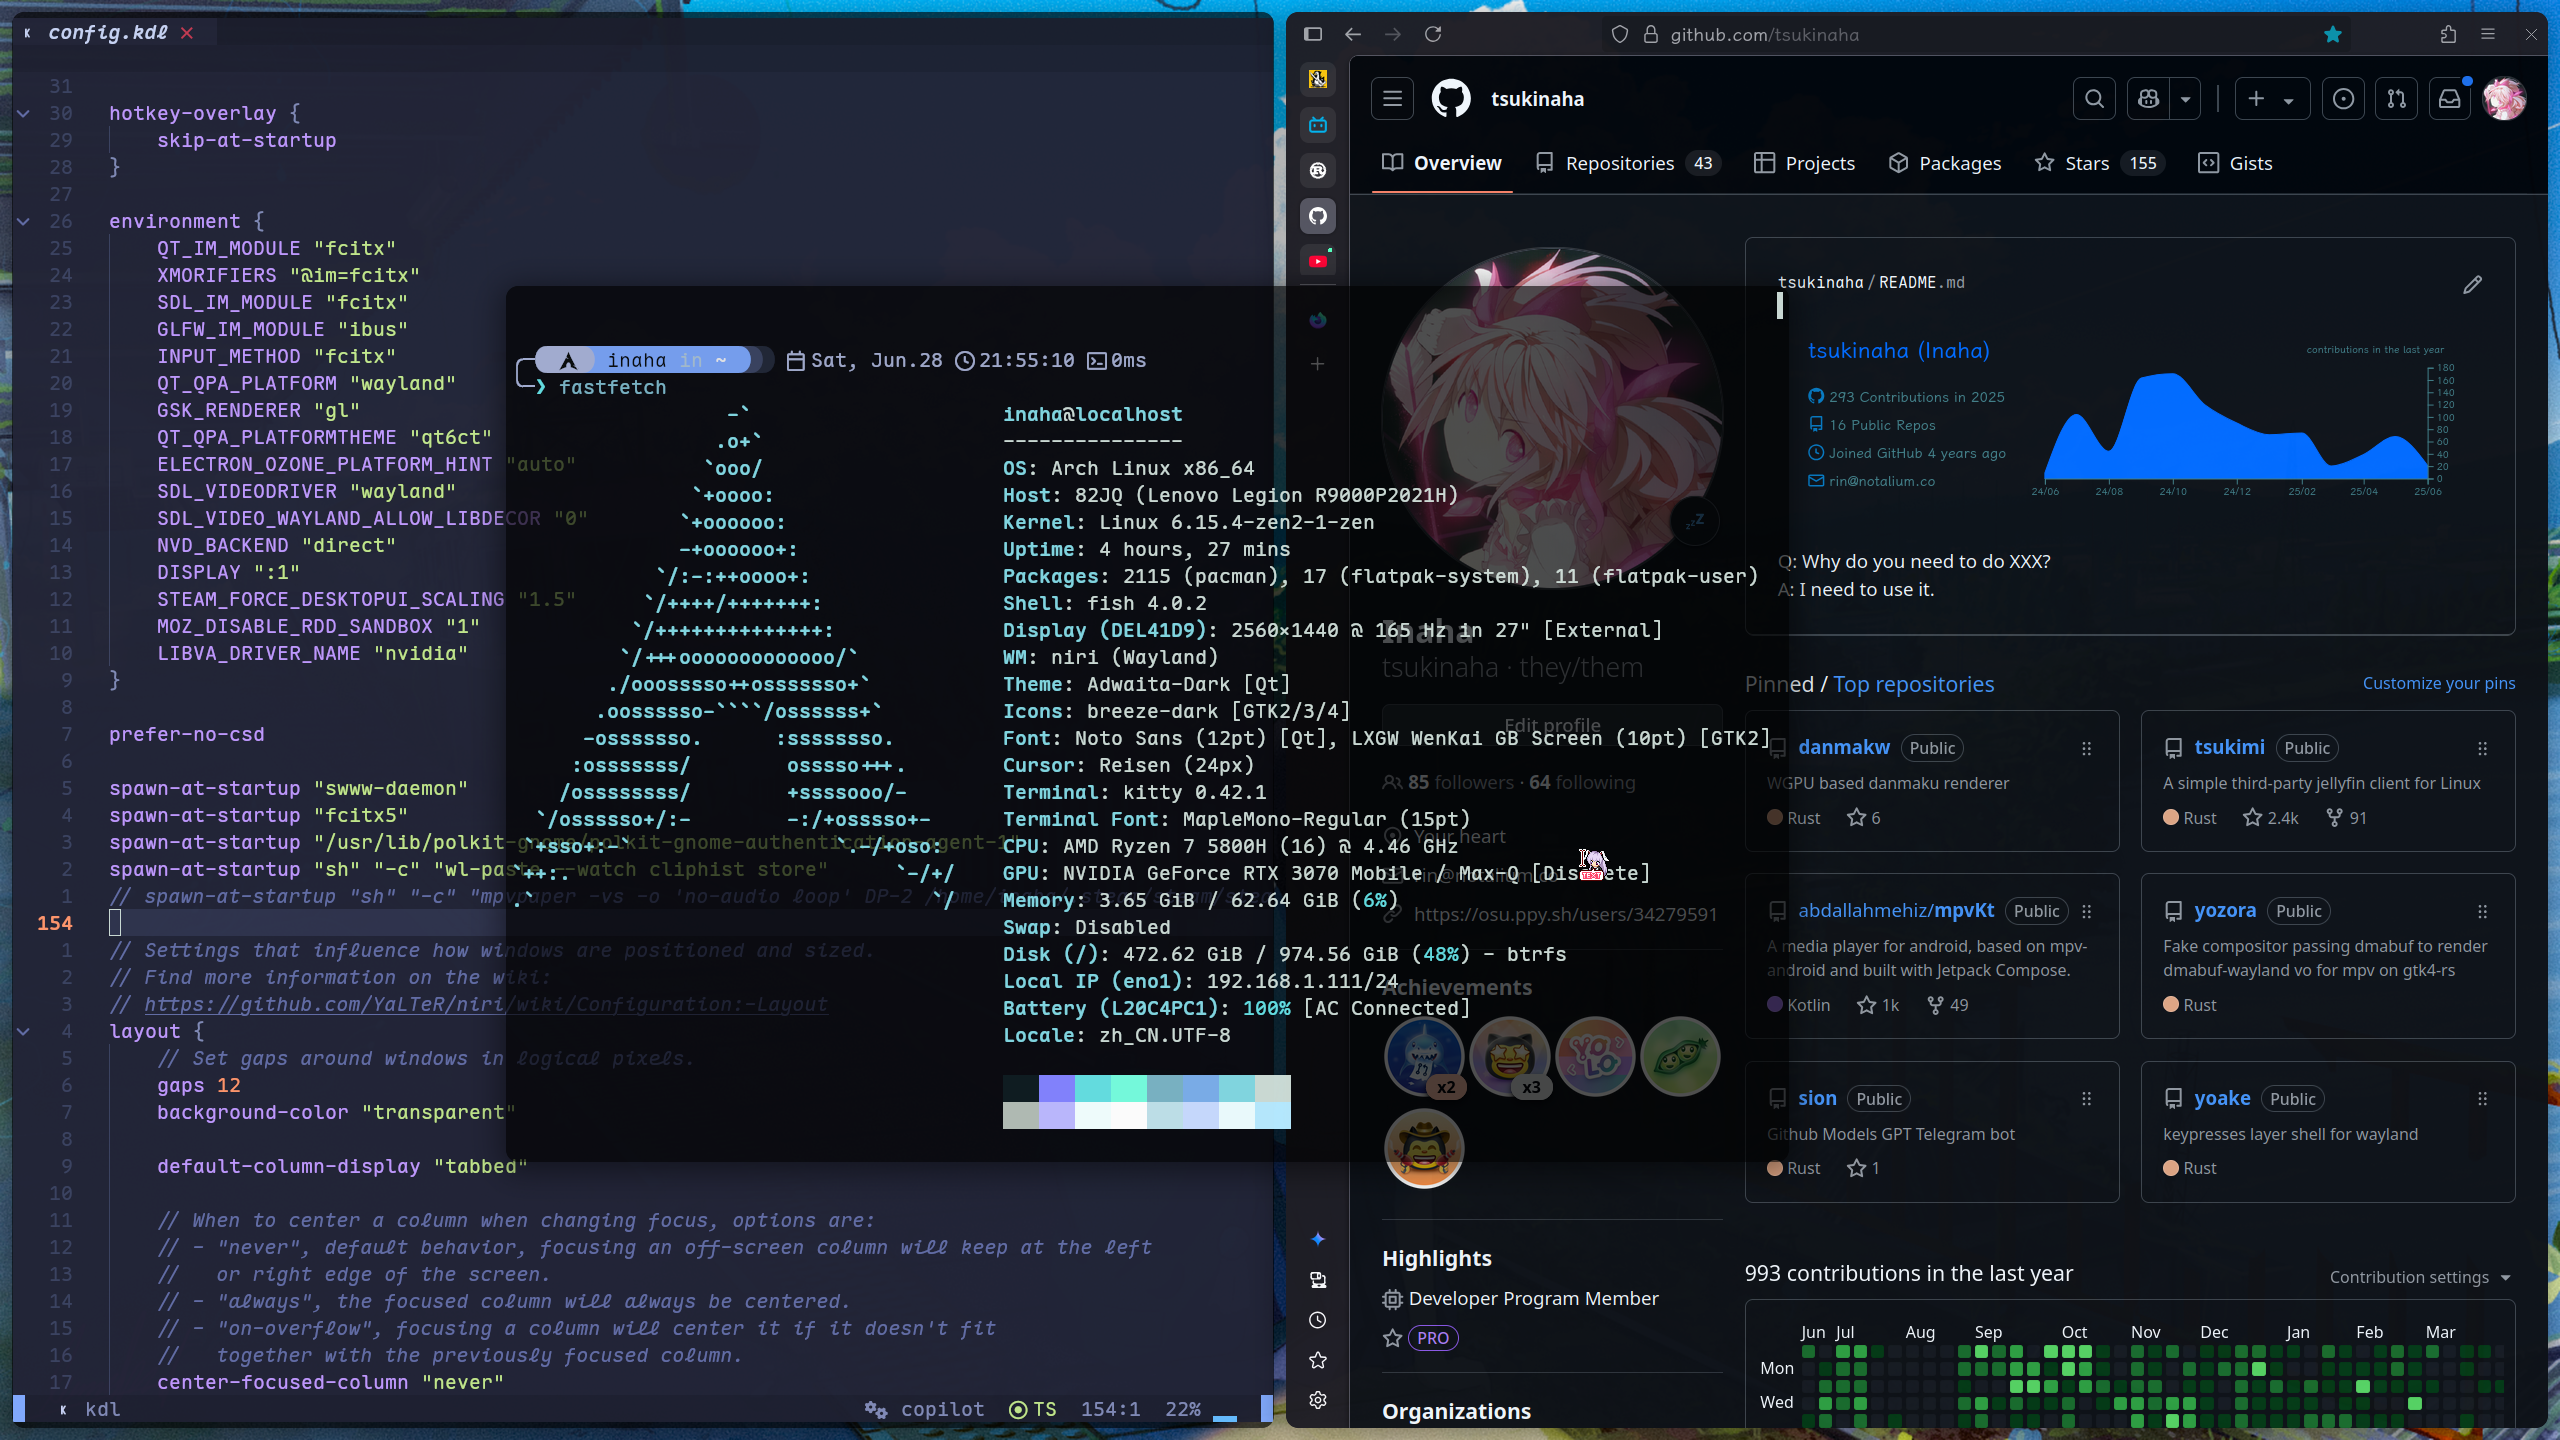Open the synced devices sidebar icon
The width and height of the screenshot is (2560, 1440).
tap(1318, 1280)
